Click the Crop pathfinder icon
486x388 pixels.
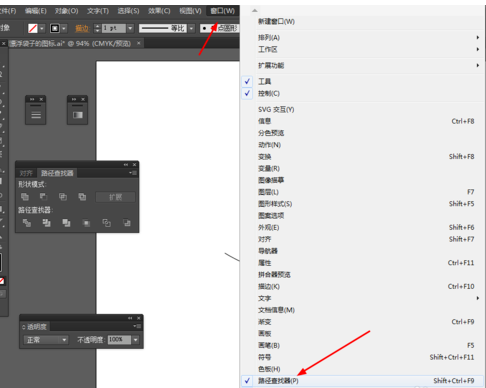point(86,223)
